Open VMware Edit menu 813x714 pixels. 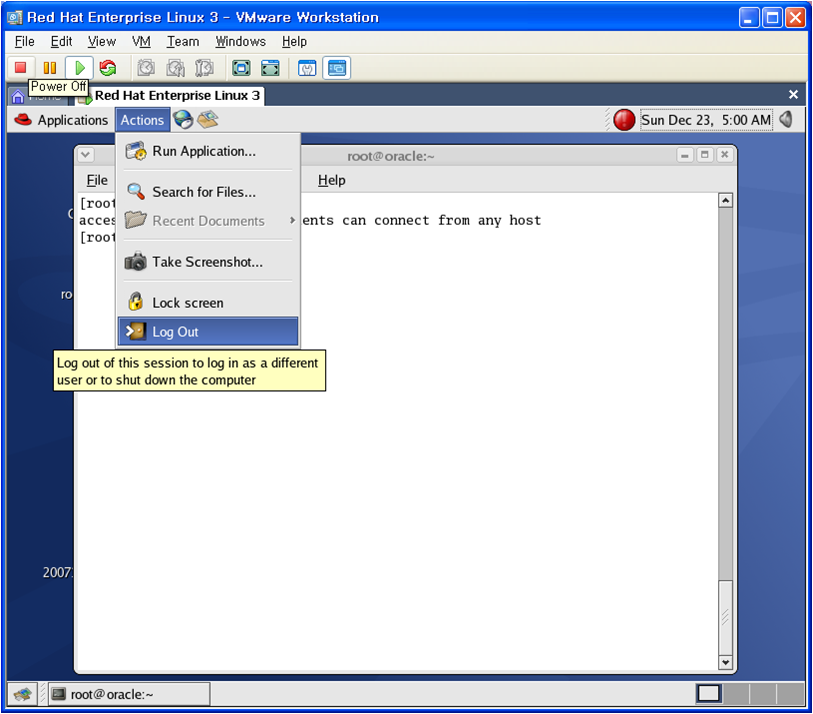point(61,41)
